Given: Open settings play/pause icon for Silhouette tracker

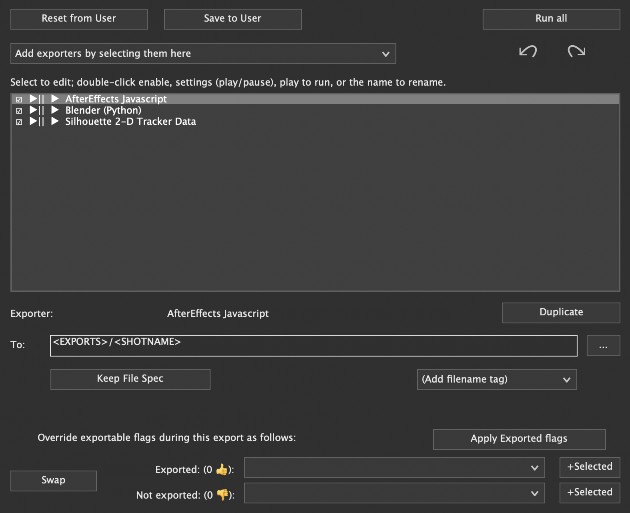Looking at the screenshot, I should [37, 122].
